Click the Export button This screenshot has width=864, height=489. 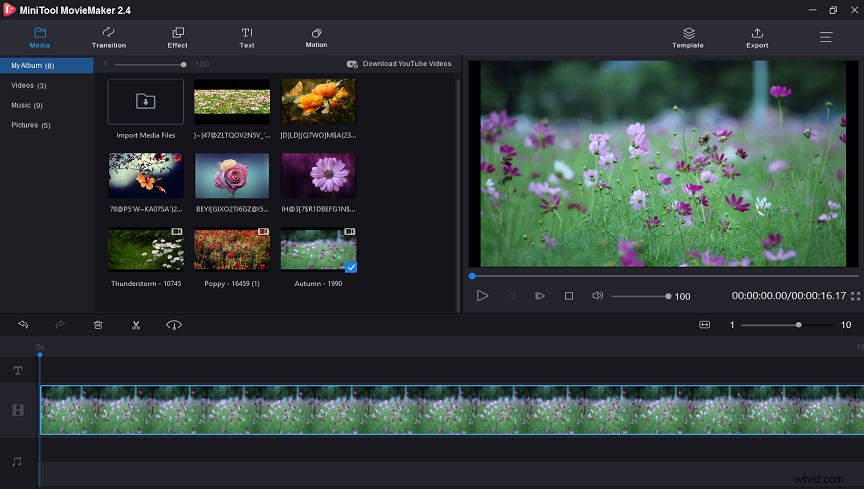point(757,38)
